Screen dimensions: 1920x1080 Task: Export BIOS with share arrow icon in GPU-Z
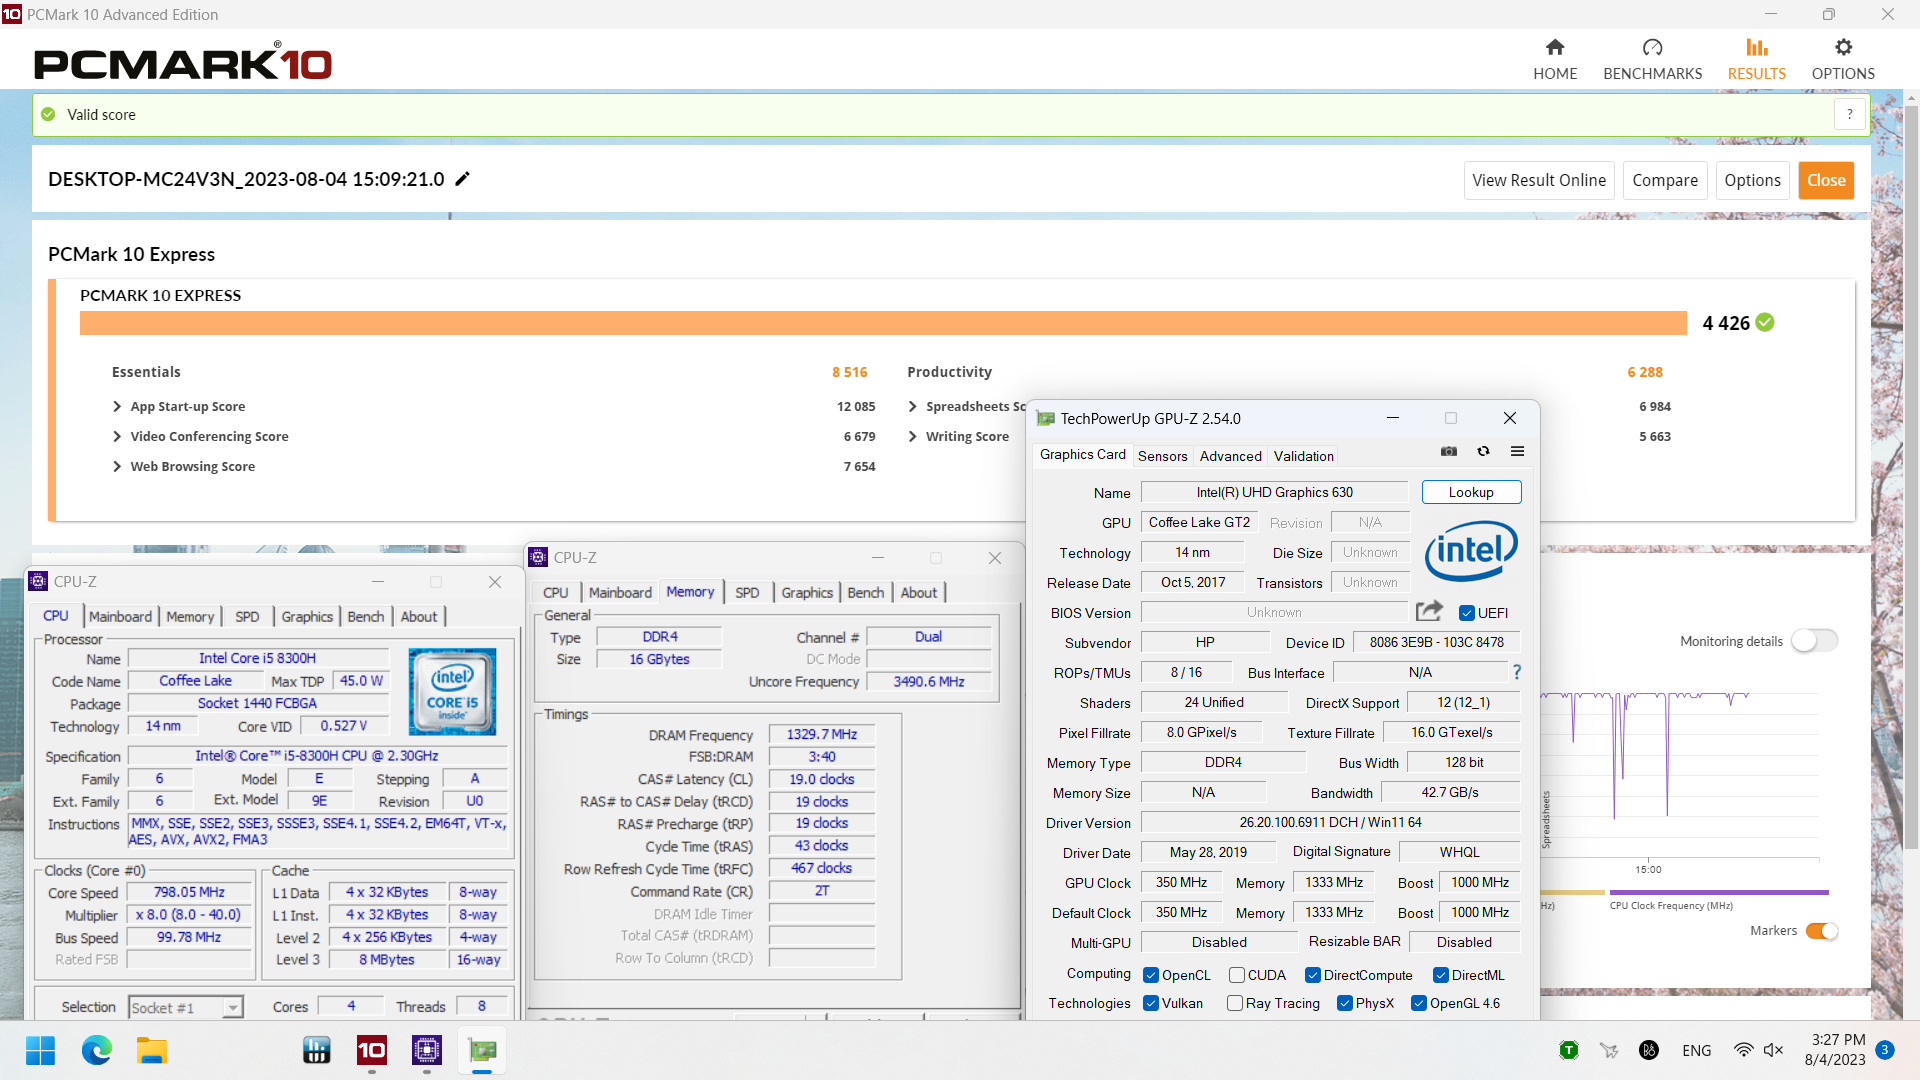click(x=1429, y=611)
